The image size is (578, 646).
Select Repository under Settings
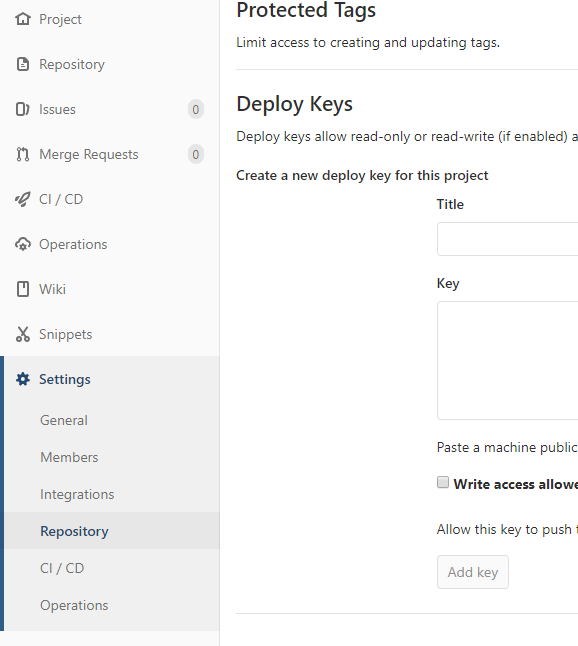[x=74, y=531]
